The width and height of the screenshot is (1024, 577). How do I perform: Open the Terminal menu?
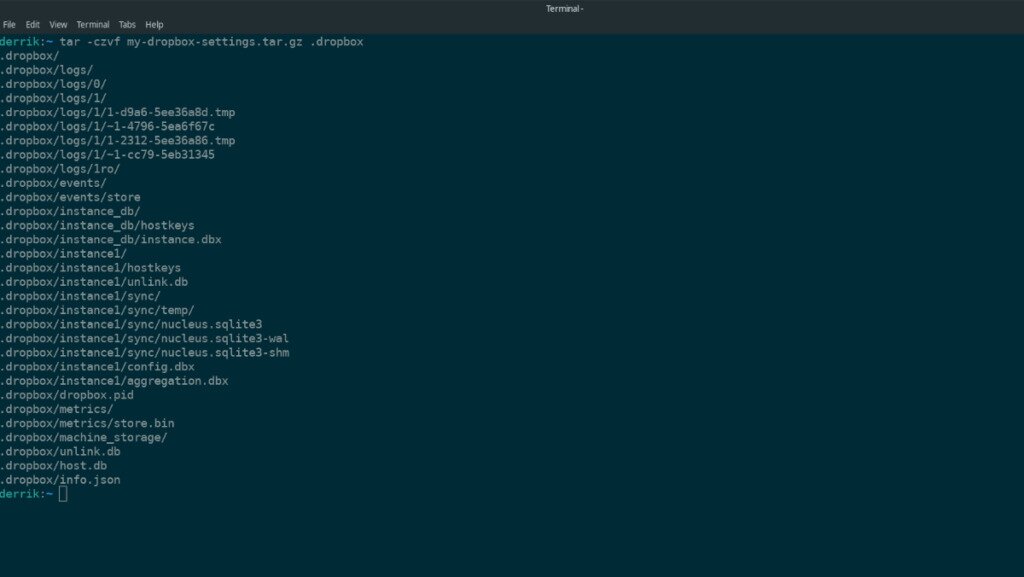tap(92, 24)
